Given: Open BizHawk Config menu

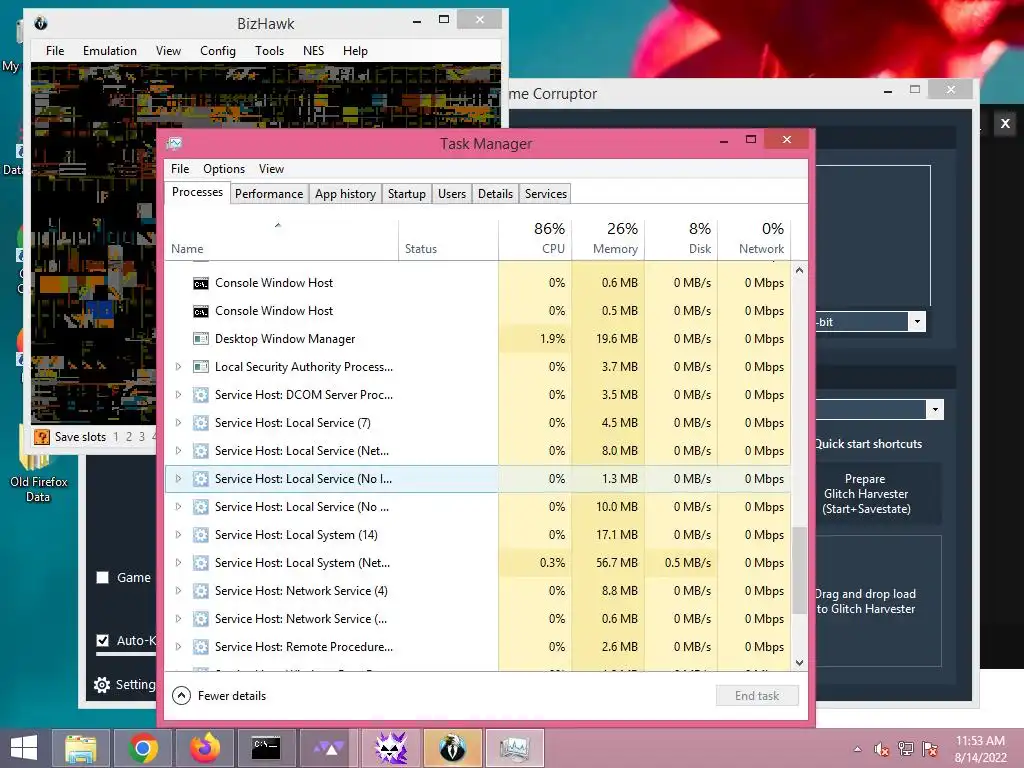Looking at the screenshot, I should coord(217,51).
